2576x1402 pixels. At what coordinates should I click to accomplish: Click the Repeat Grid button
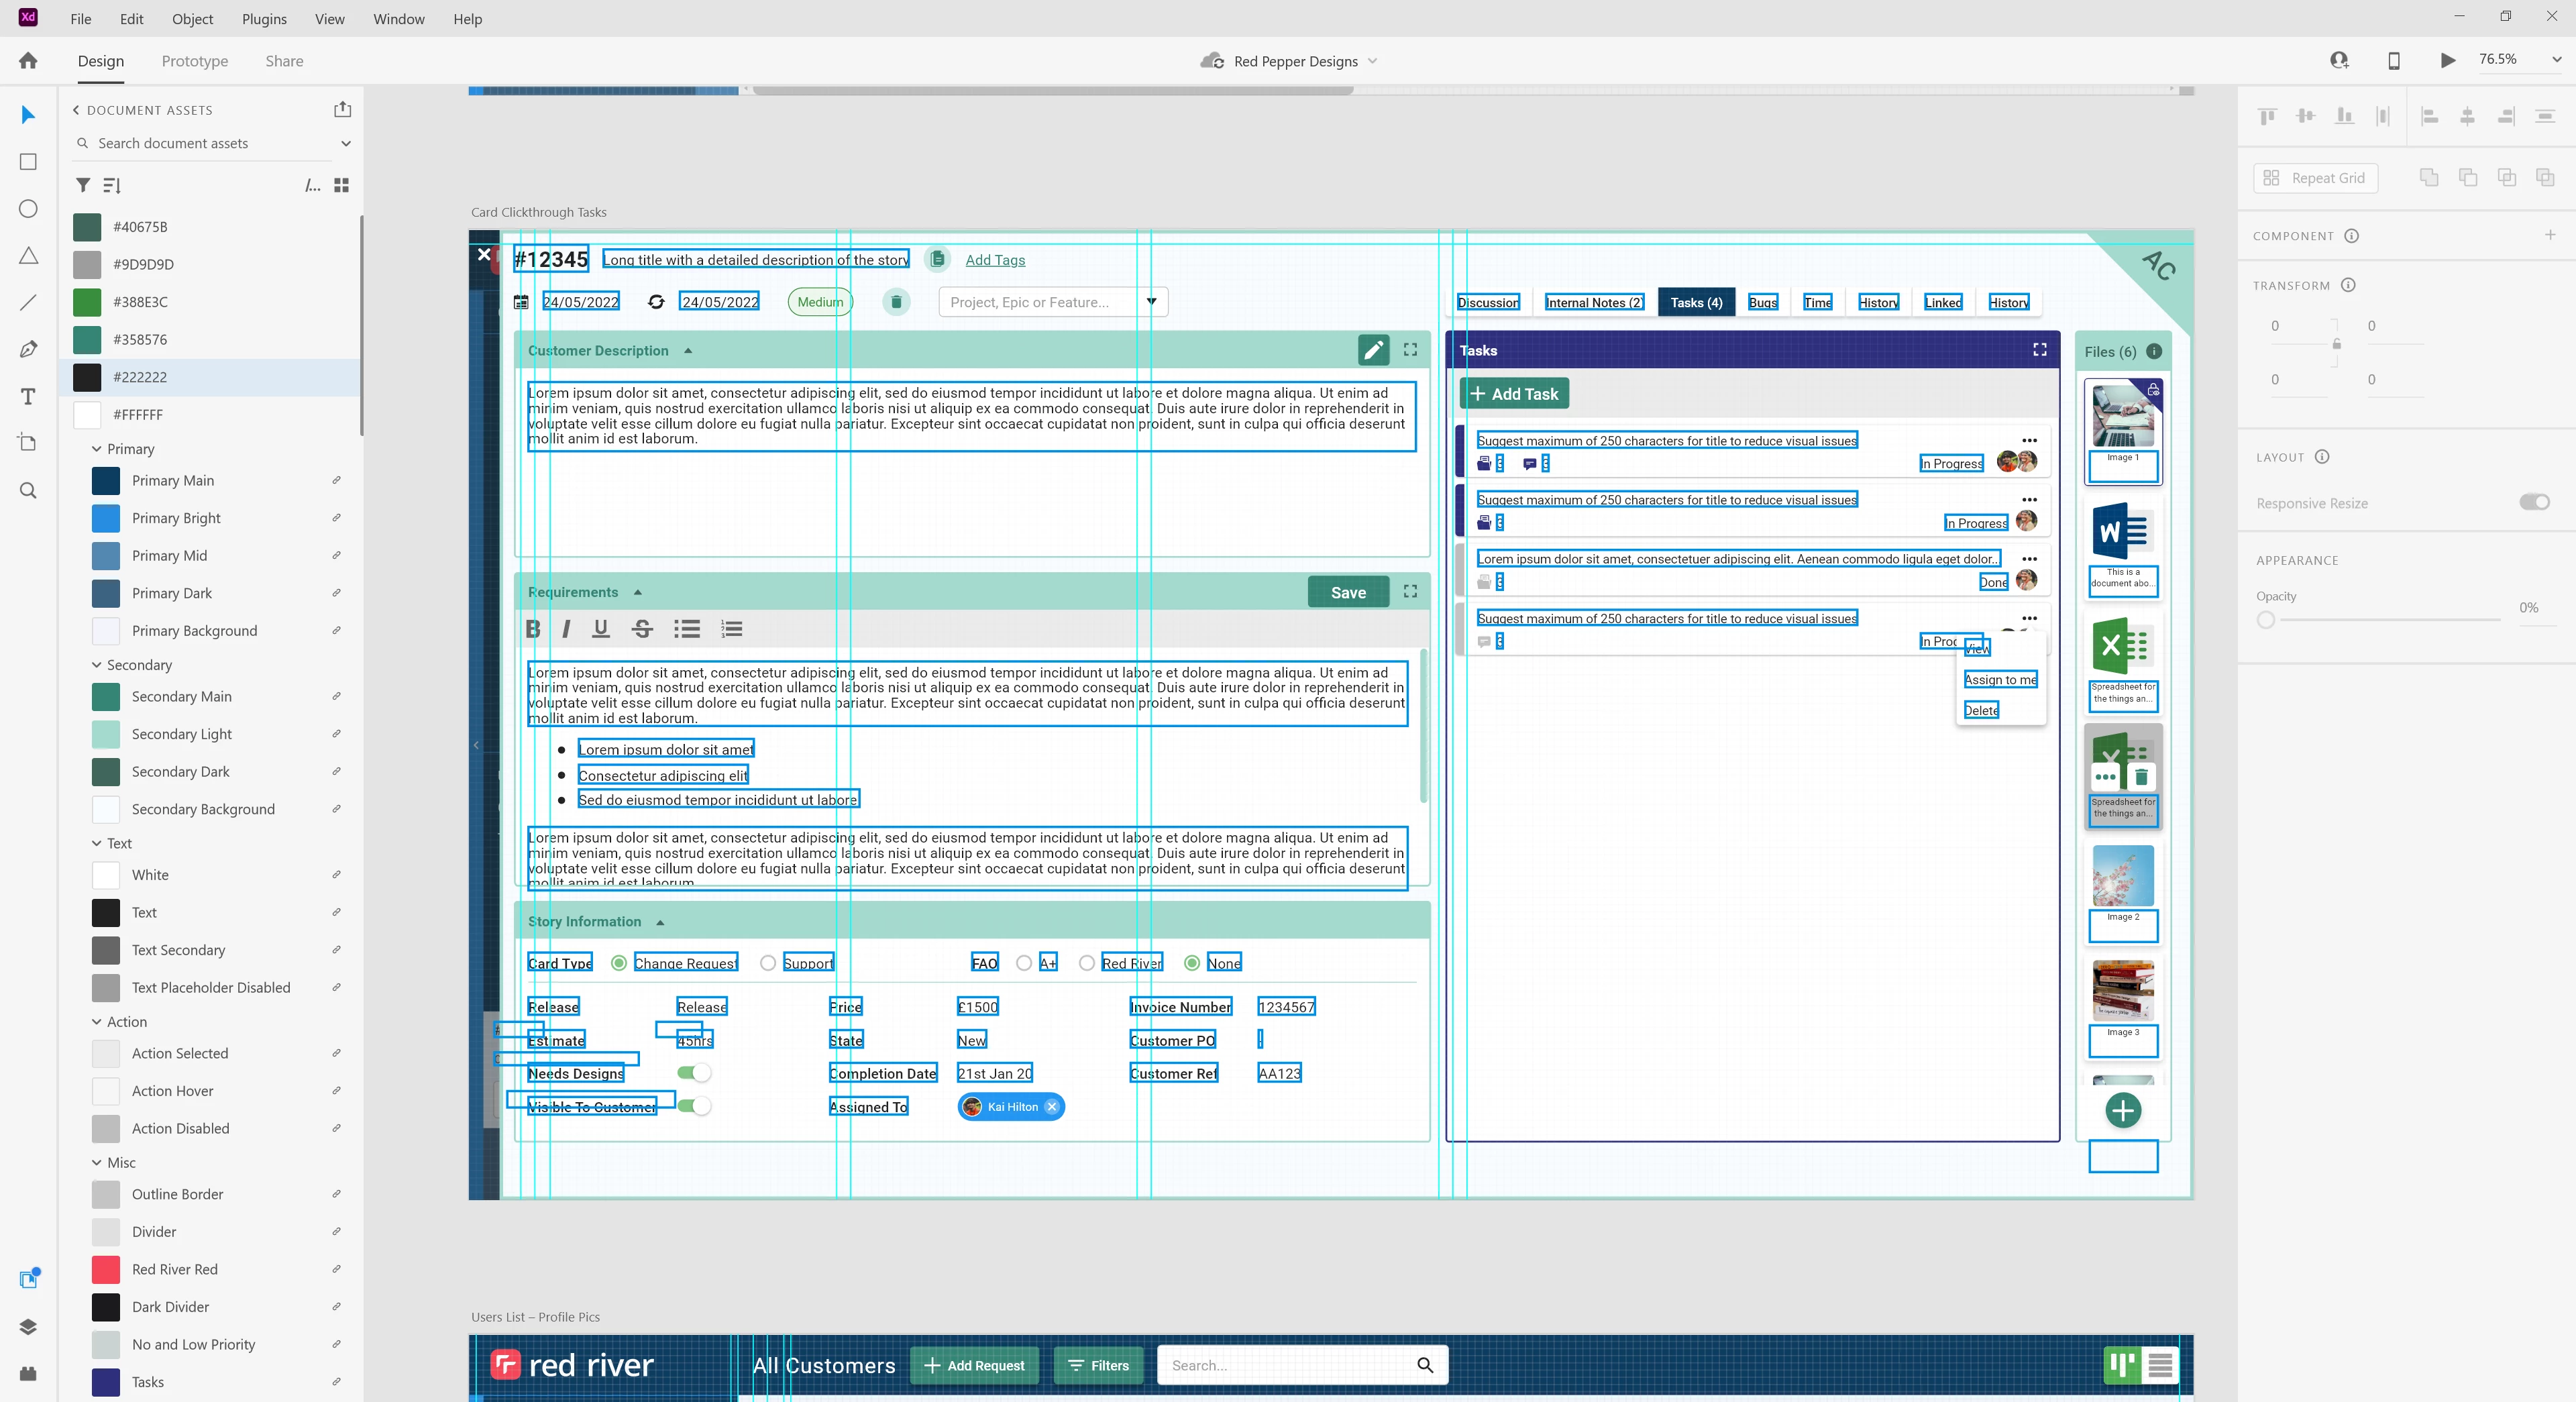[x=2315, y=178]
